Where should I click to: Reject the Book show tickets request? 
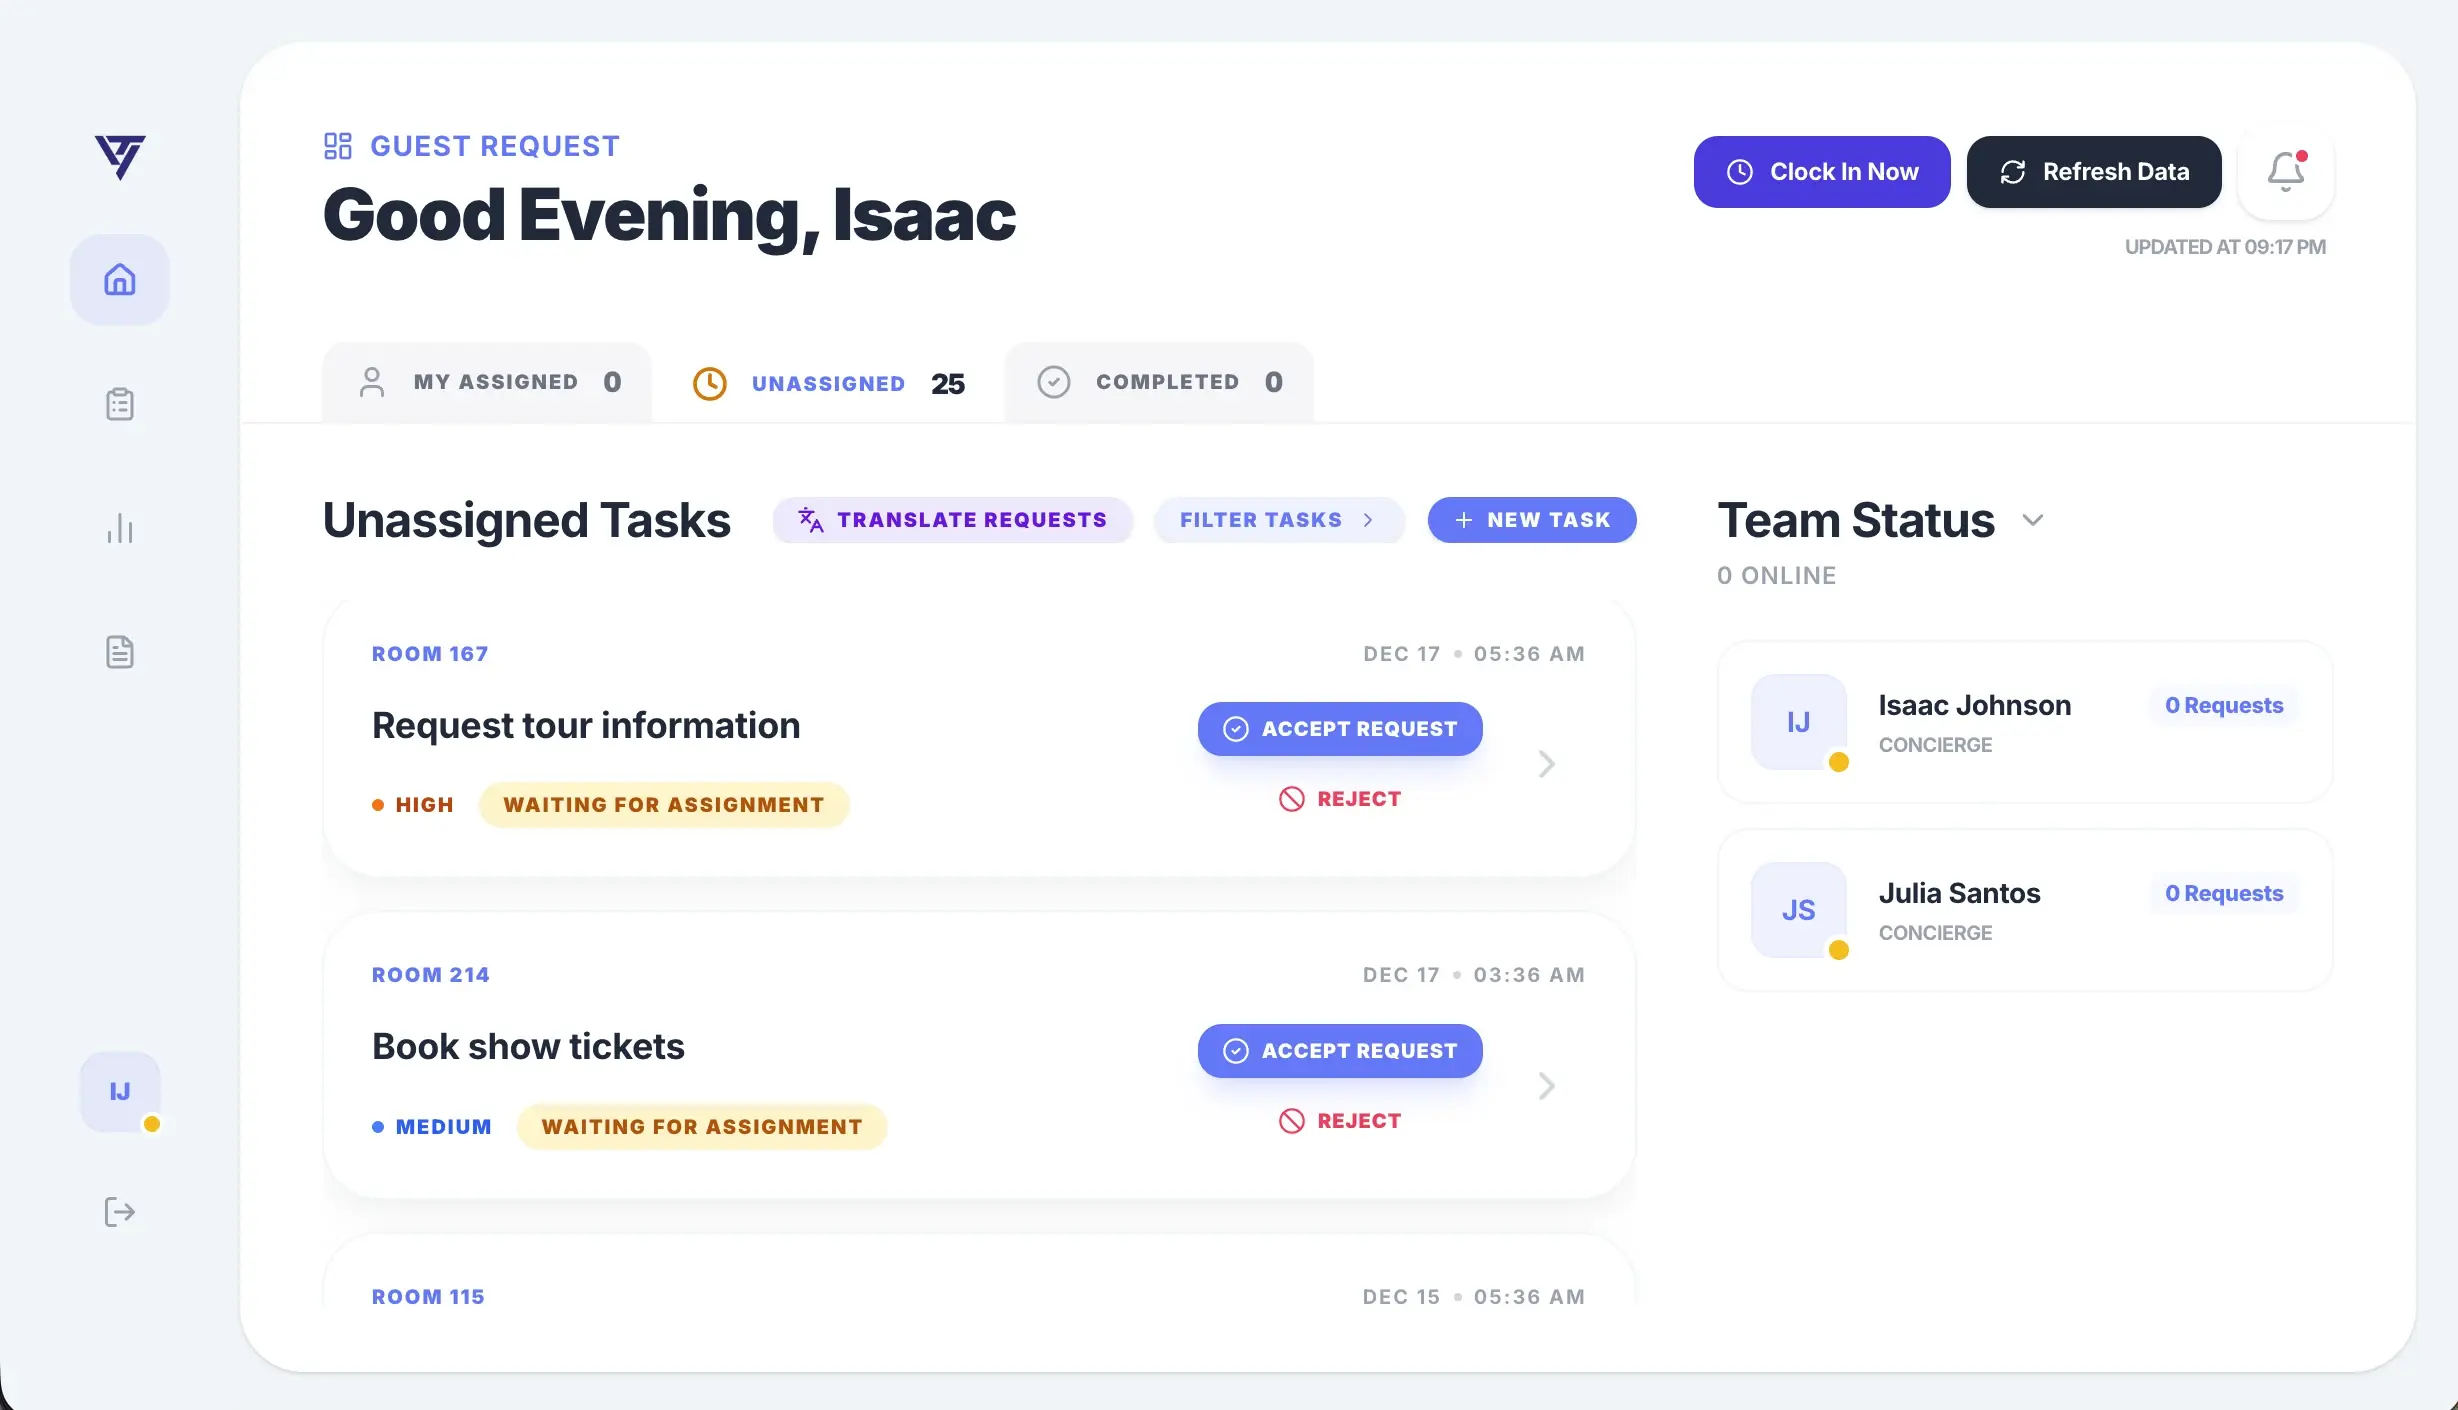[1340, 1121]
